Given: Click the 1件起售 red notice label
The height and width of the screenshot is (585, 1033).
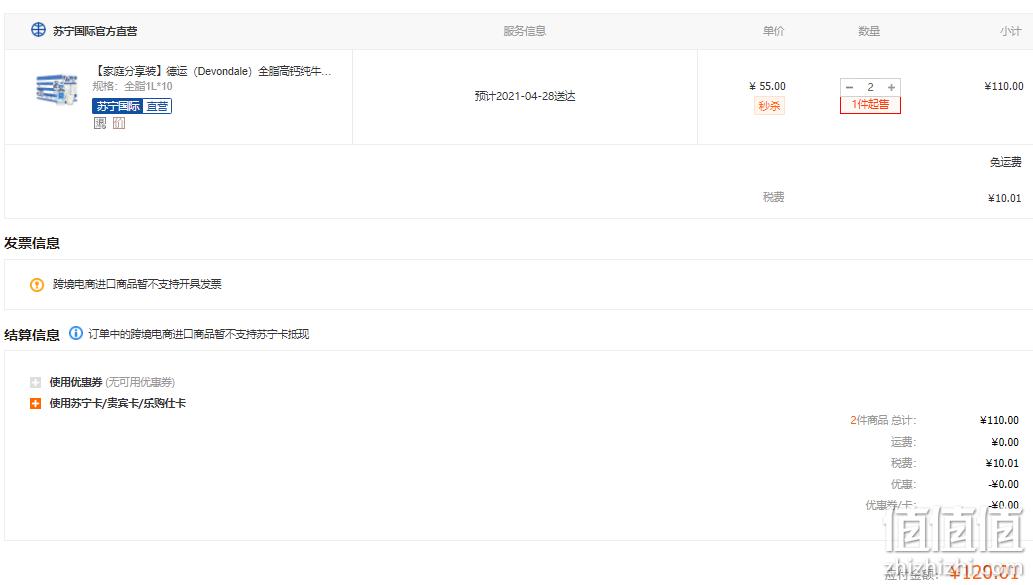Looking at the screenshot, I should pos(870,104).
